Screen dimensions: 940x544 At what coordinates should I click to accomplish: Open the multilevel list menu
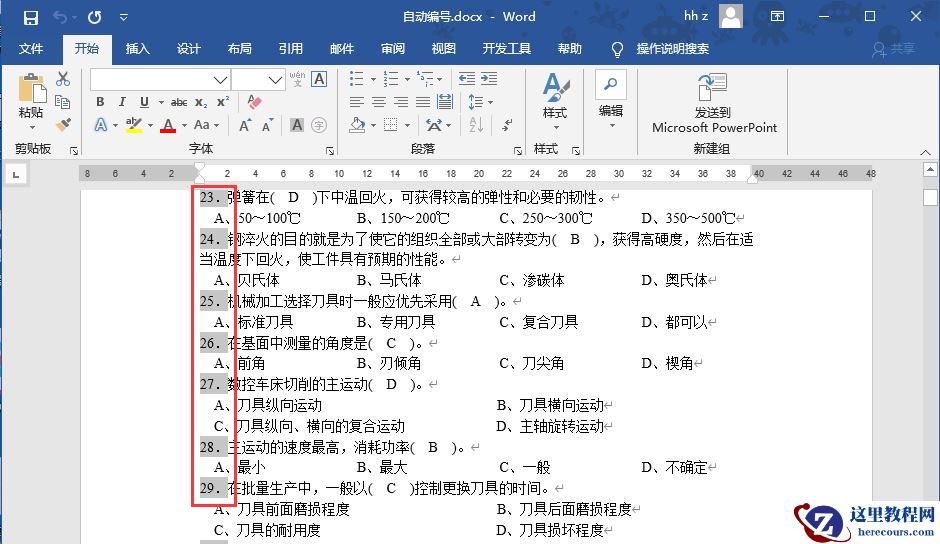tap(429, 79)
